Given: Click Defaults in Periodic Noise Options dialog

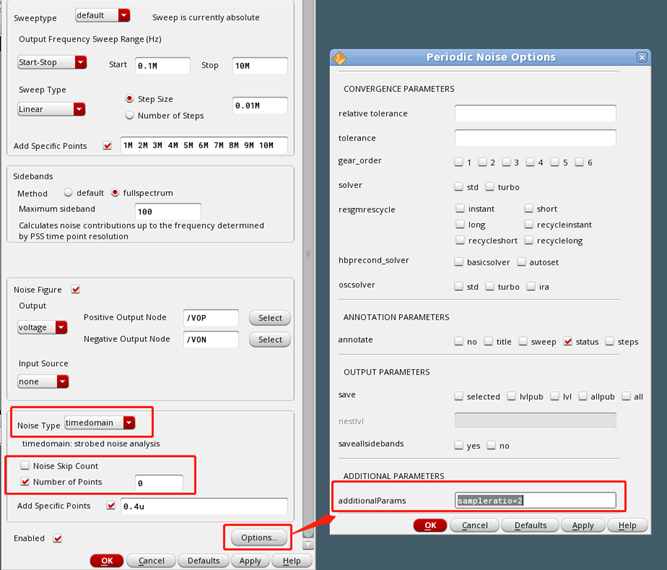Looking at the screenshot, I should click(x=530, y=525).
